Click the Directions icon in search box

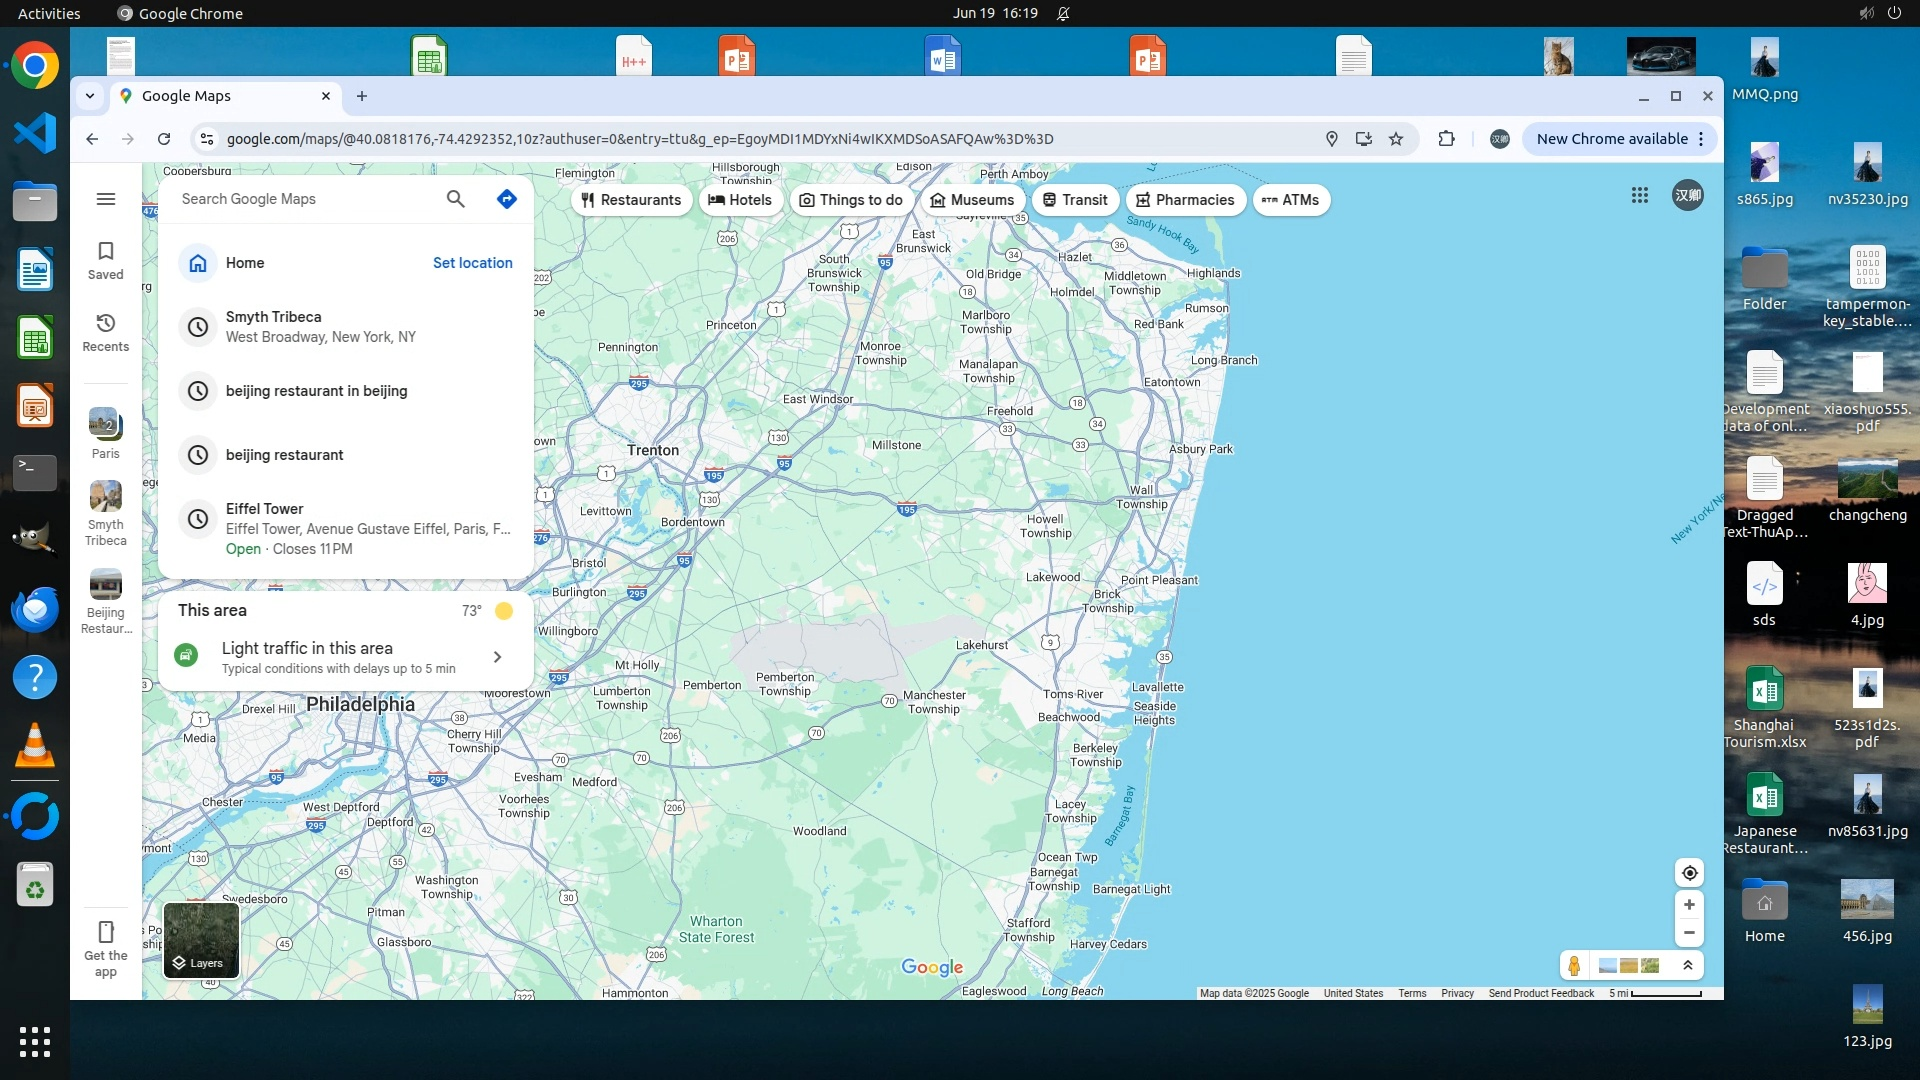(507, 199)
